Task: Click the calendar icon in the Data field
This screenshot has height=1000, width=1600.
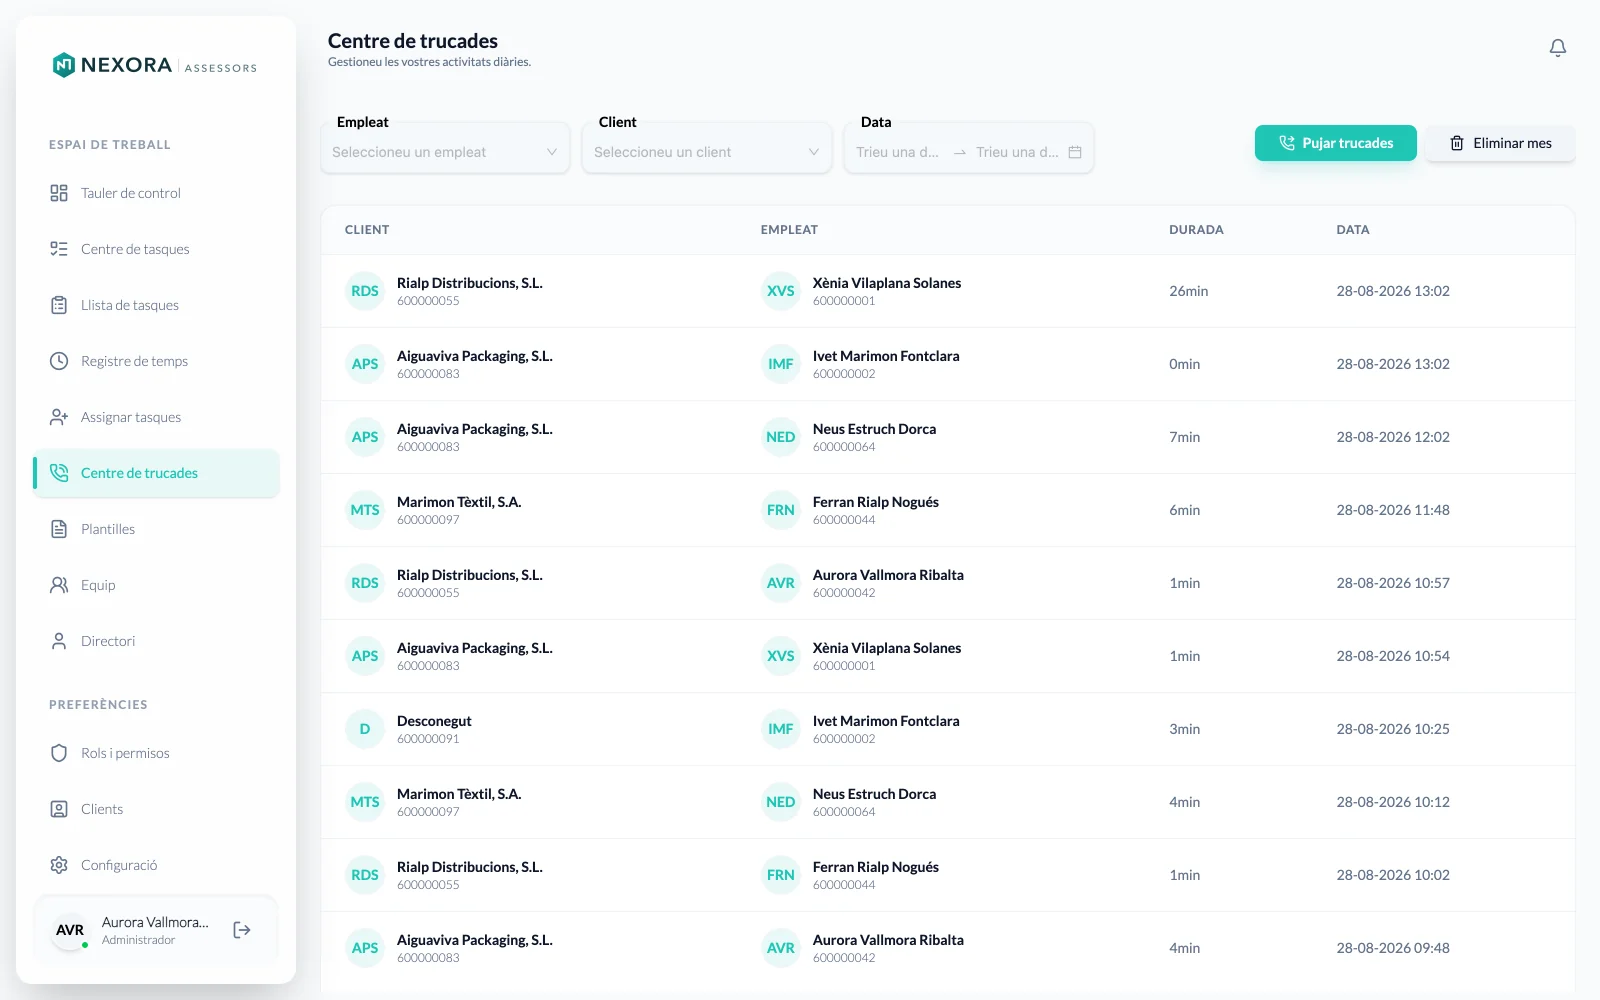Action: pyautogui.click(x=1075, y=152)
